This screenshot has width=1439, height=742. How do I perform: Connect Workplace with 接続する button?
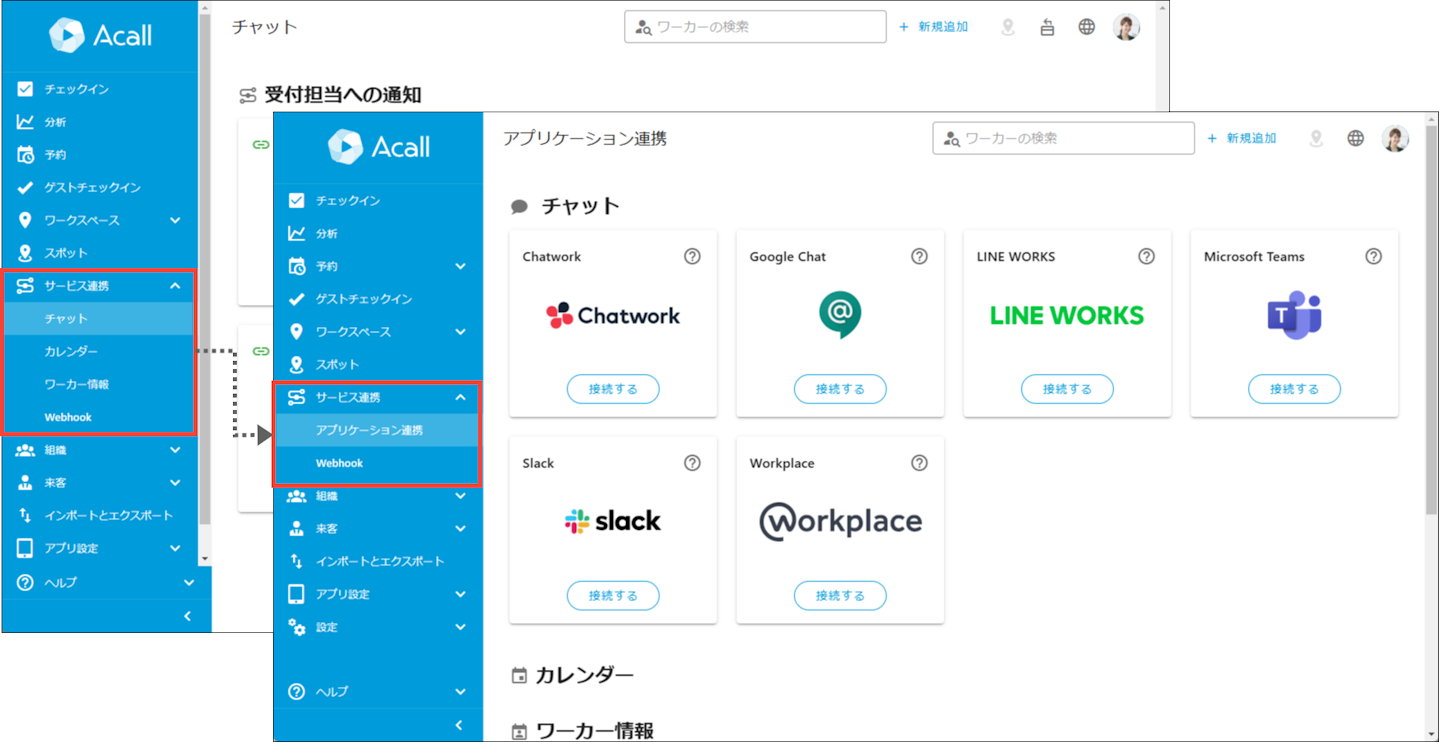pos(840,595)
